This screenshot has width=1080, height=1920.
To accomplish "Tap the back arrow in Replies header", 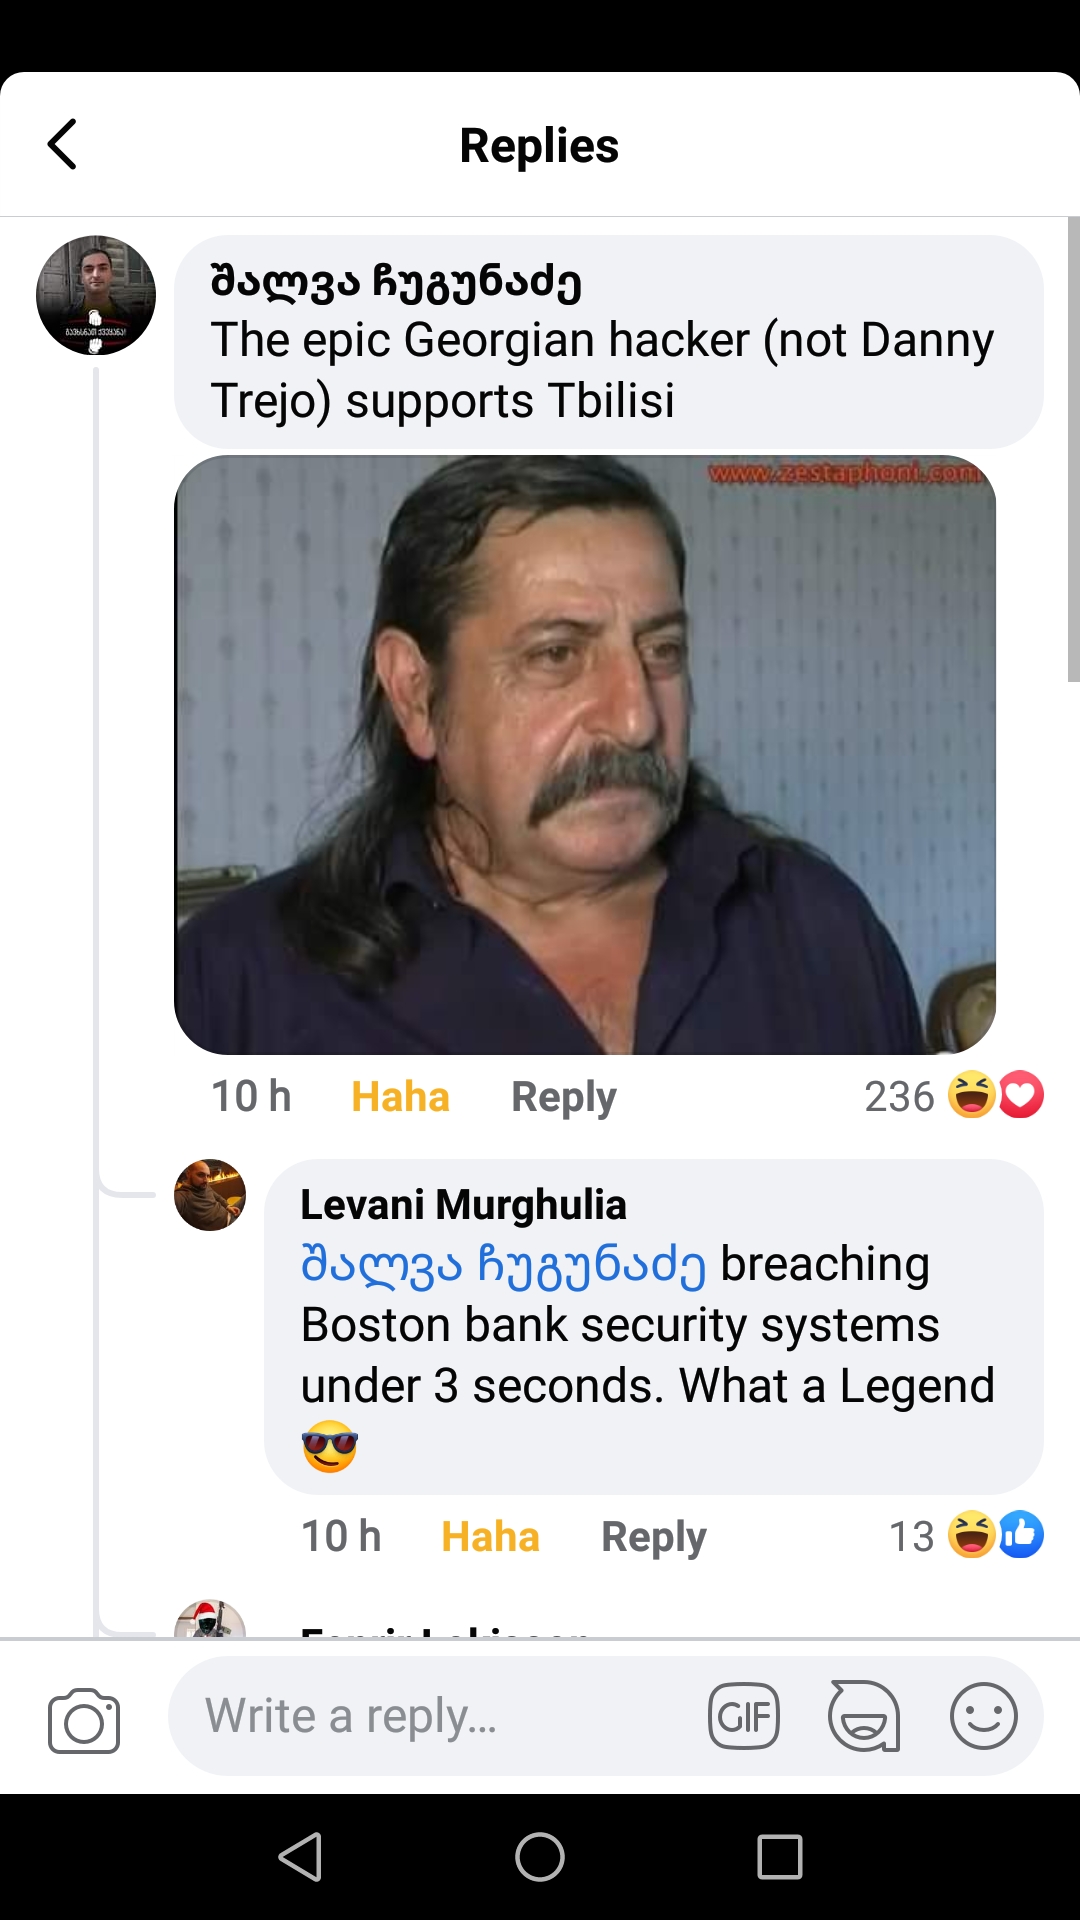I will [63, 145].
